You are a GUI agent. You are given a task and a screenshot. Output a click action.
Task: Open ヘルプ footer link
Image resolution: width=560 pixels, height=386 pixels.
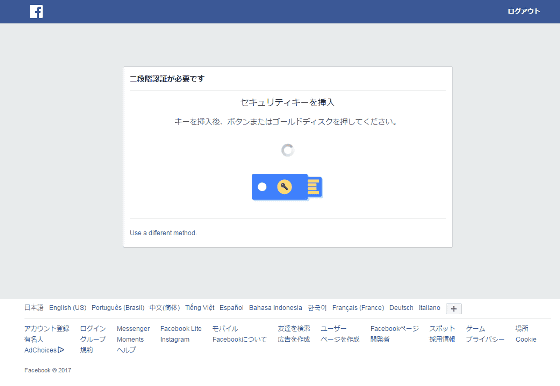(x=126, y=350)
